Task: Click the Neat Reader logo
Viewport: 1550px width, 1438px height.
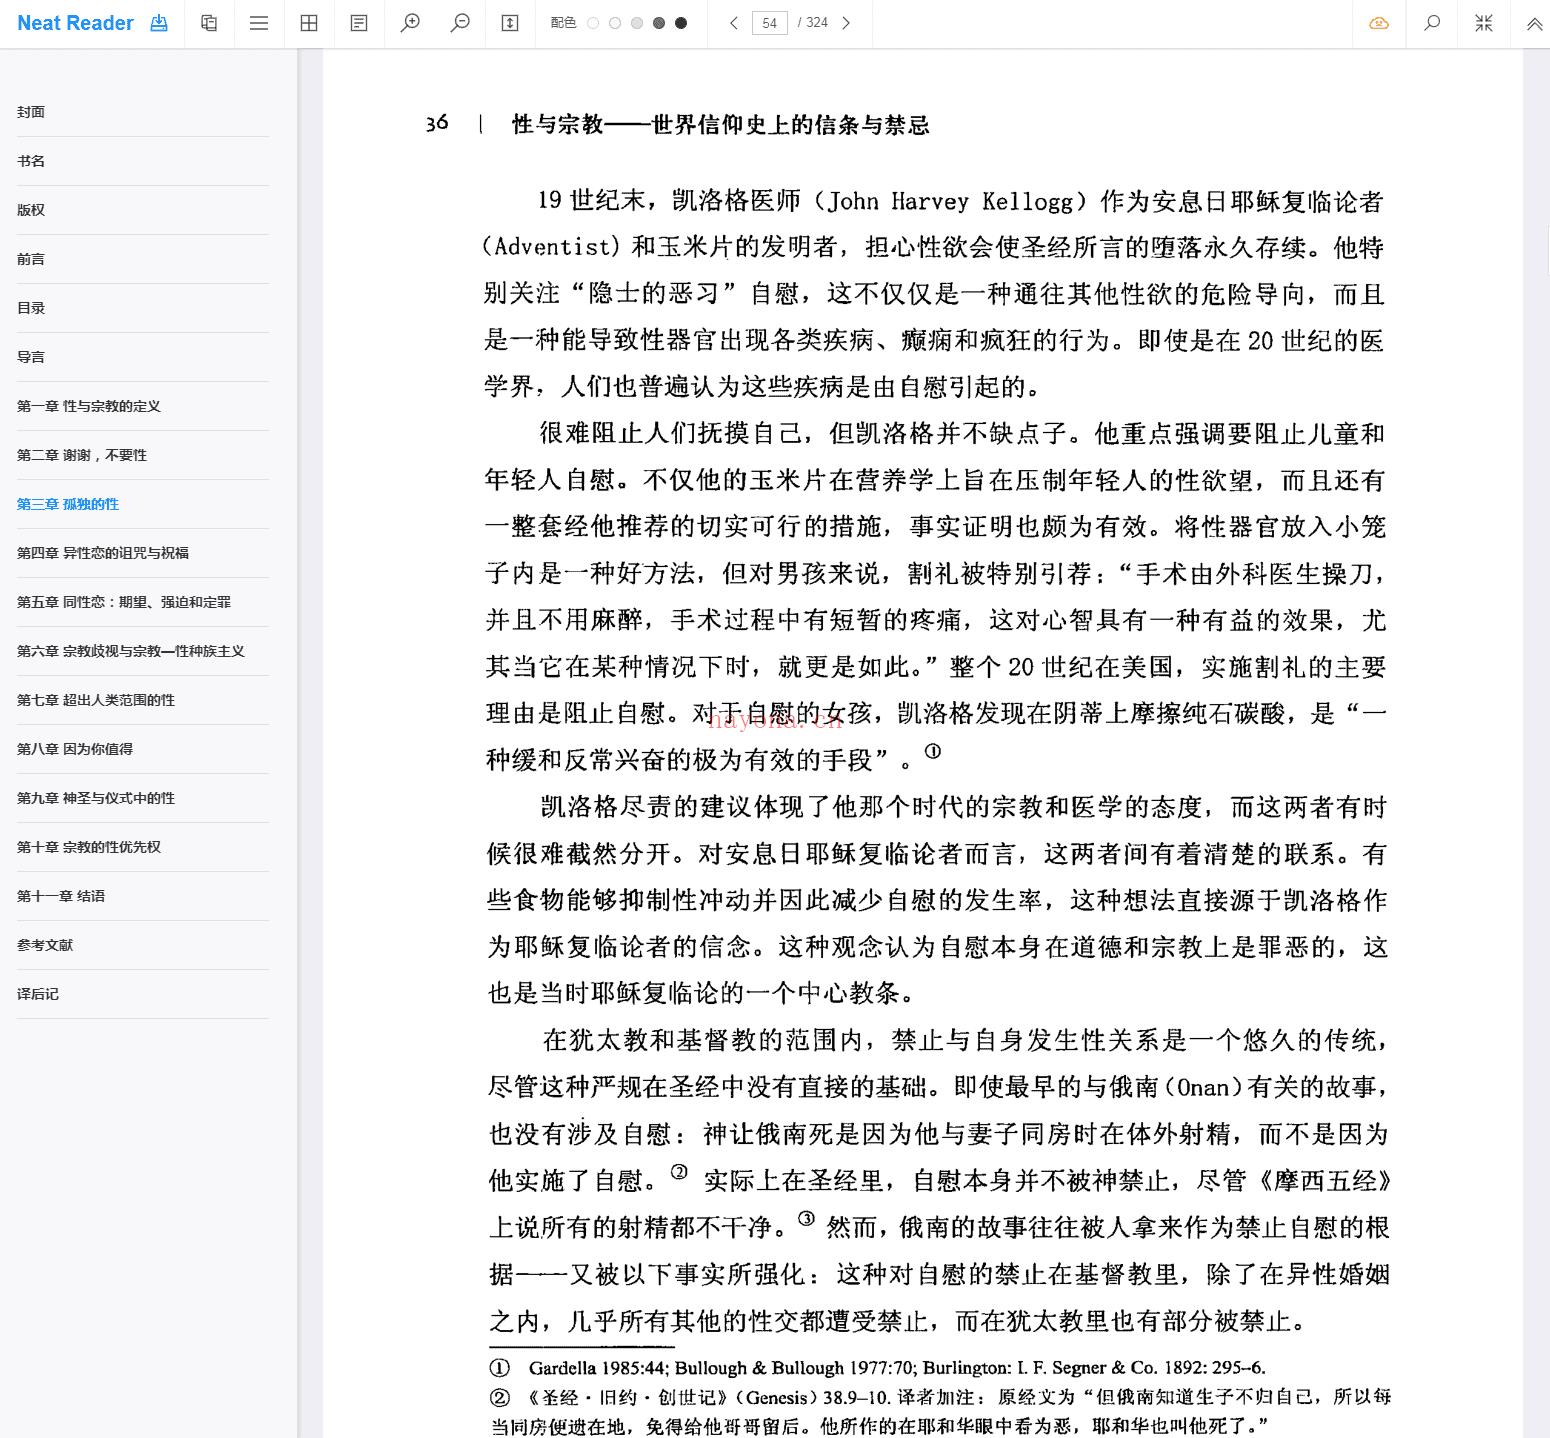Action: 75,23
